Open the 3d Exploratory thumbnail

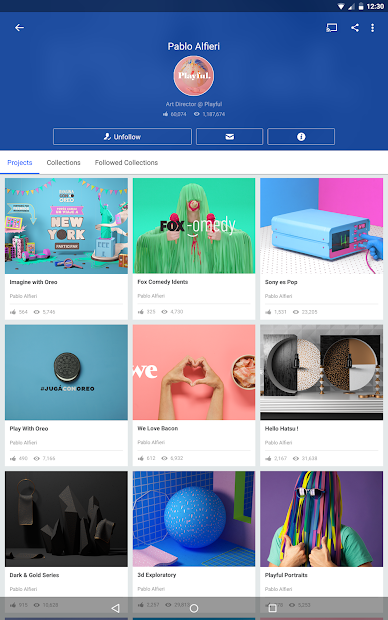tap(194, 519)
